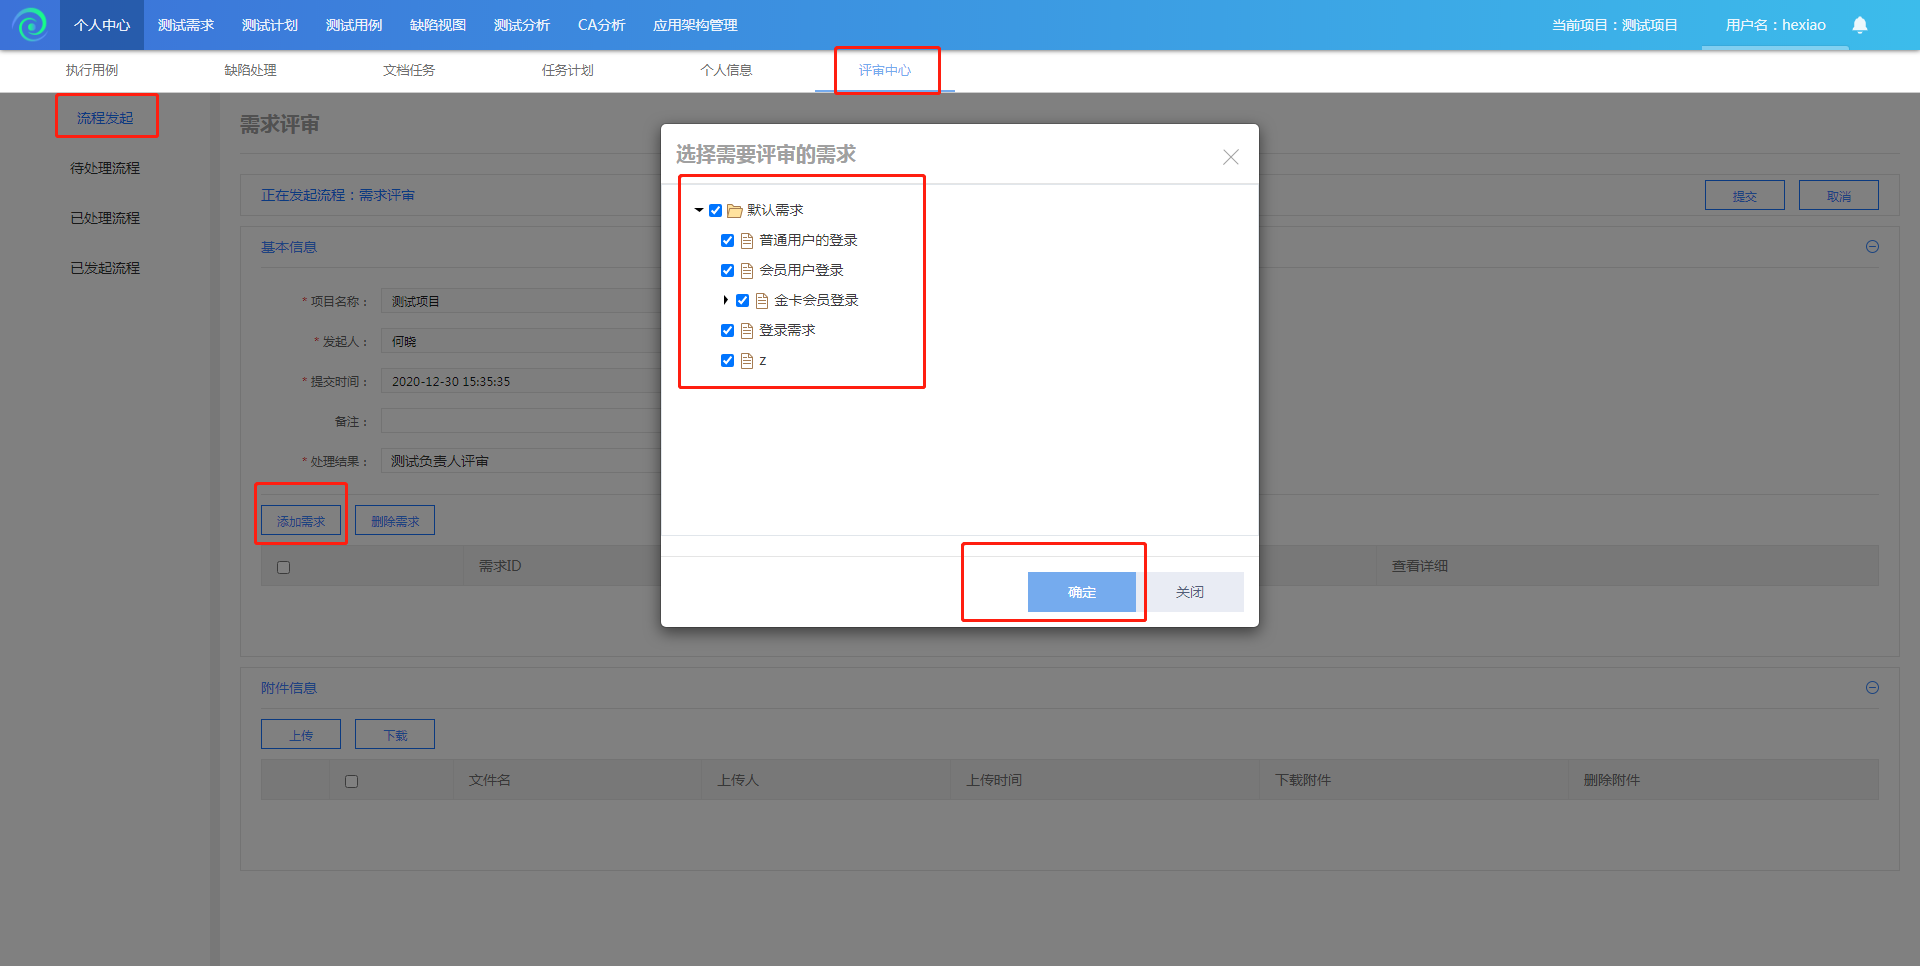Screen dimensions: 1920x969
Task: Uncheck the 会员用户登录 checkbox
Action: pyautogui.click(x=727, y=271)
